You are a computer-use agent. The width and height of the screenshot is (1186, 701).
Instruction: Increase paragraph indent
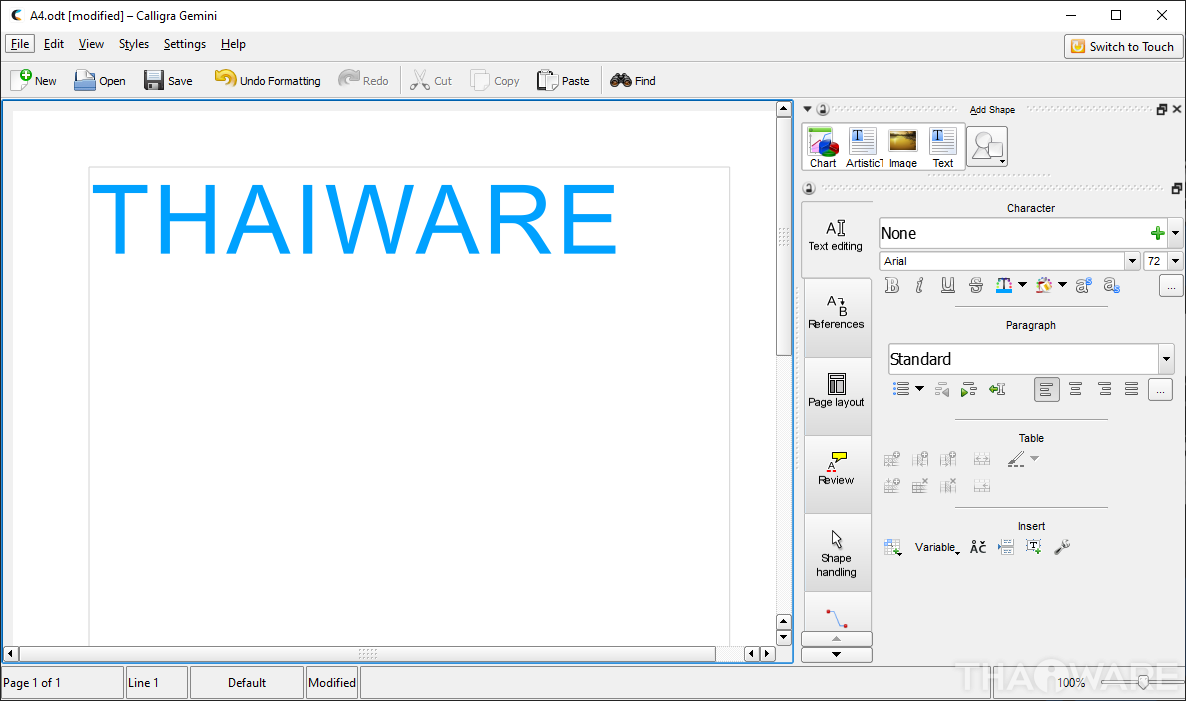click(968, 389)
